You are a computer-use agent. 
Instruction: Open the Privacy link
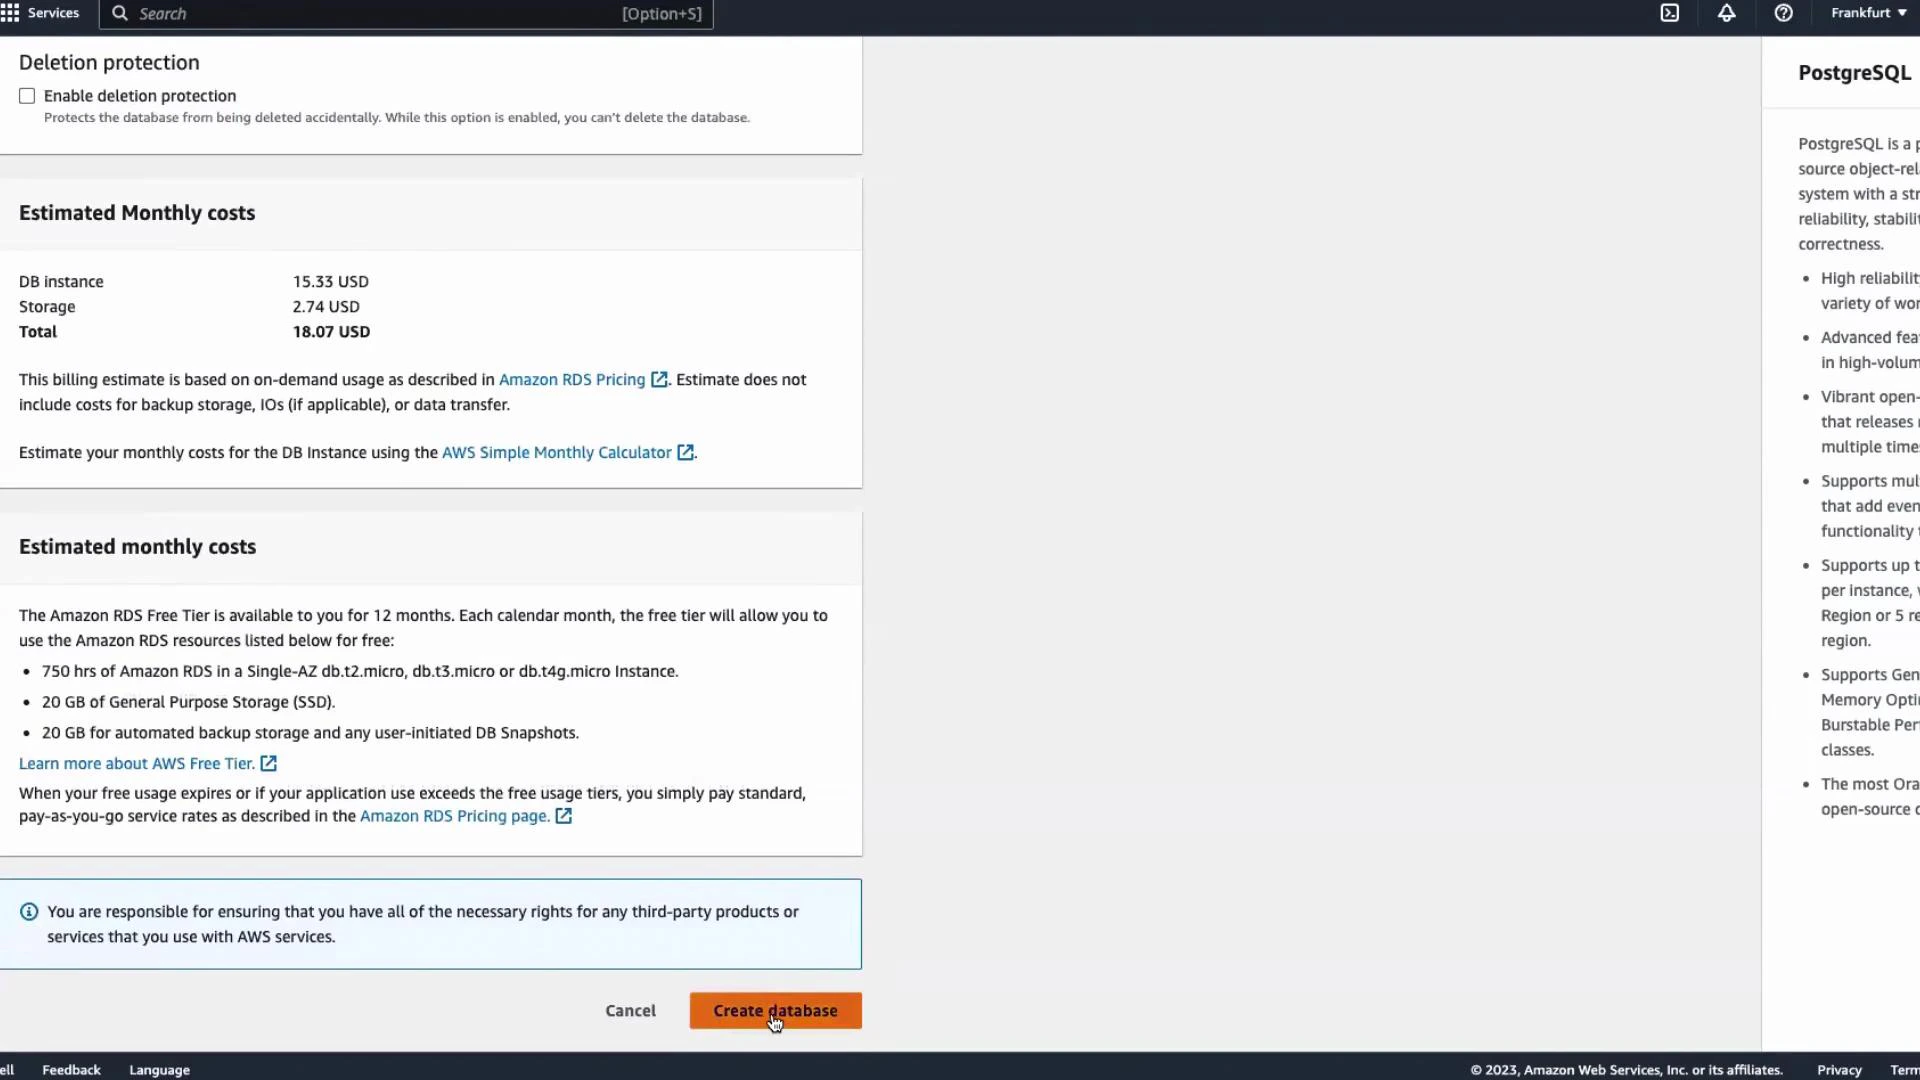pyautogui.click(x=1840, y=1069)
